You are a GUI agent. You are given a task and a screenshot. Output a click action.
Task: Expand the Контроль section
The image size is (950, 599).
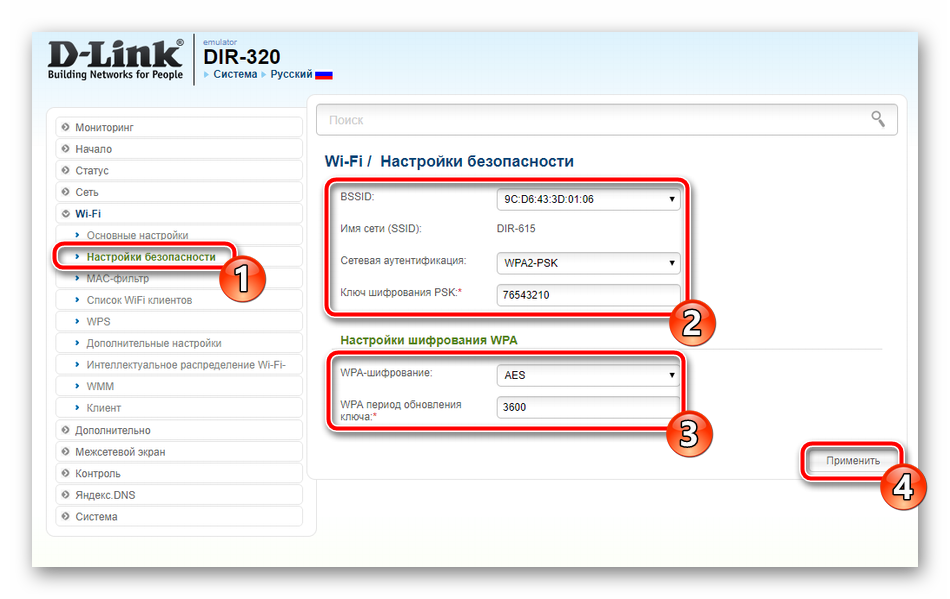pos(179,474)
